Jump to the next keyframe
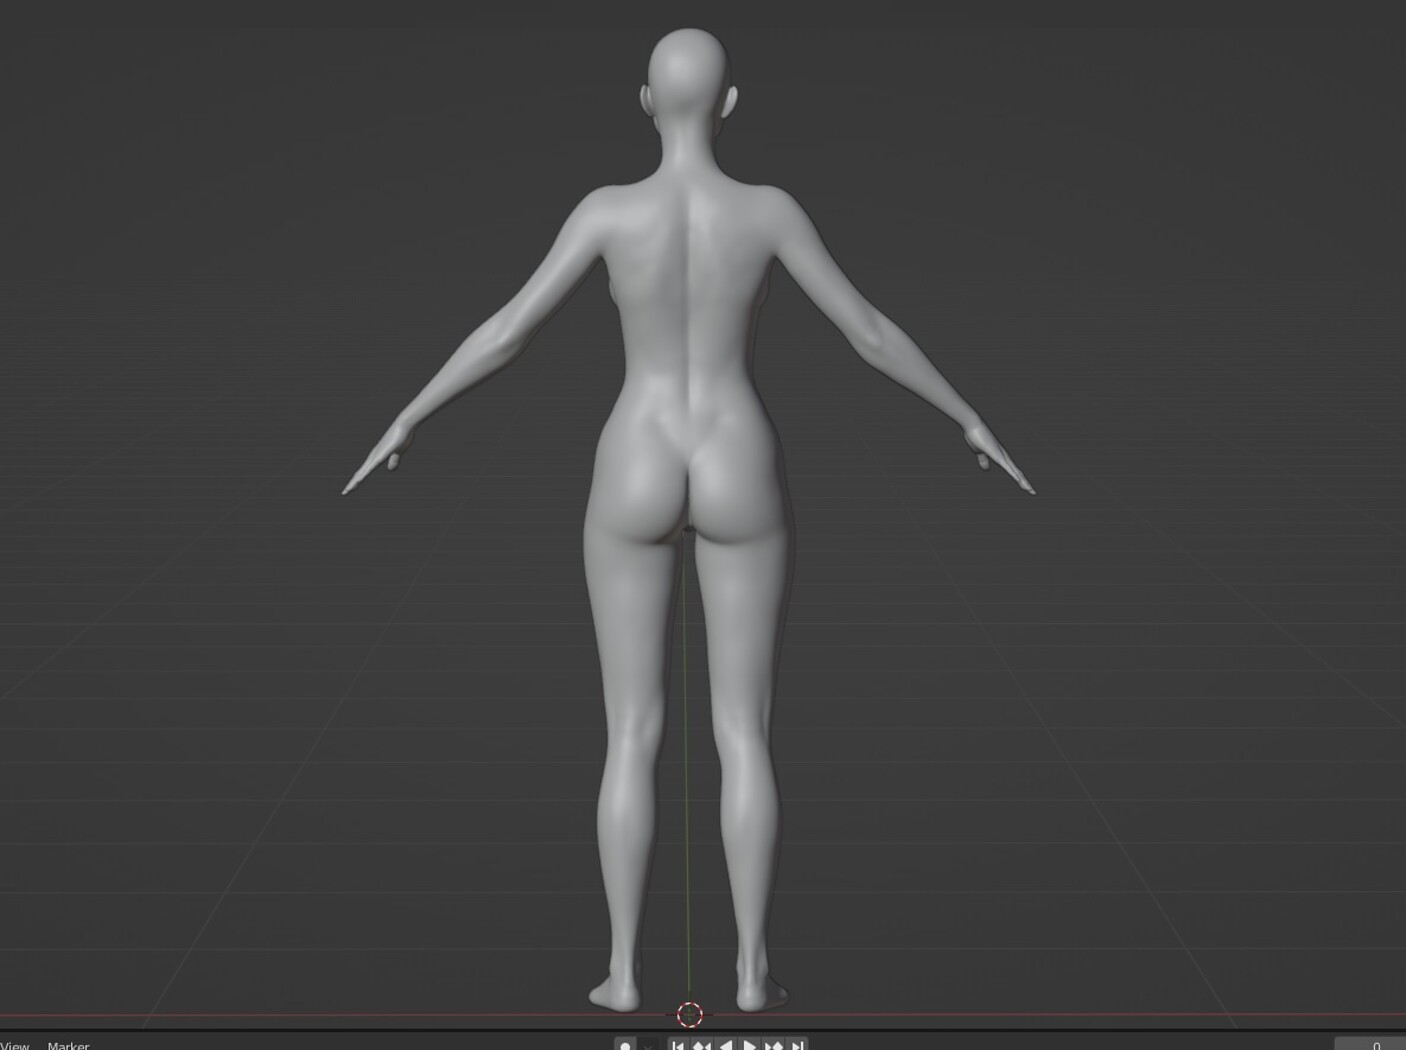Screen dimensions: 1406x1050 pos(773,1045)
